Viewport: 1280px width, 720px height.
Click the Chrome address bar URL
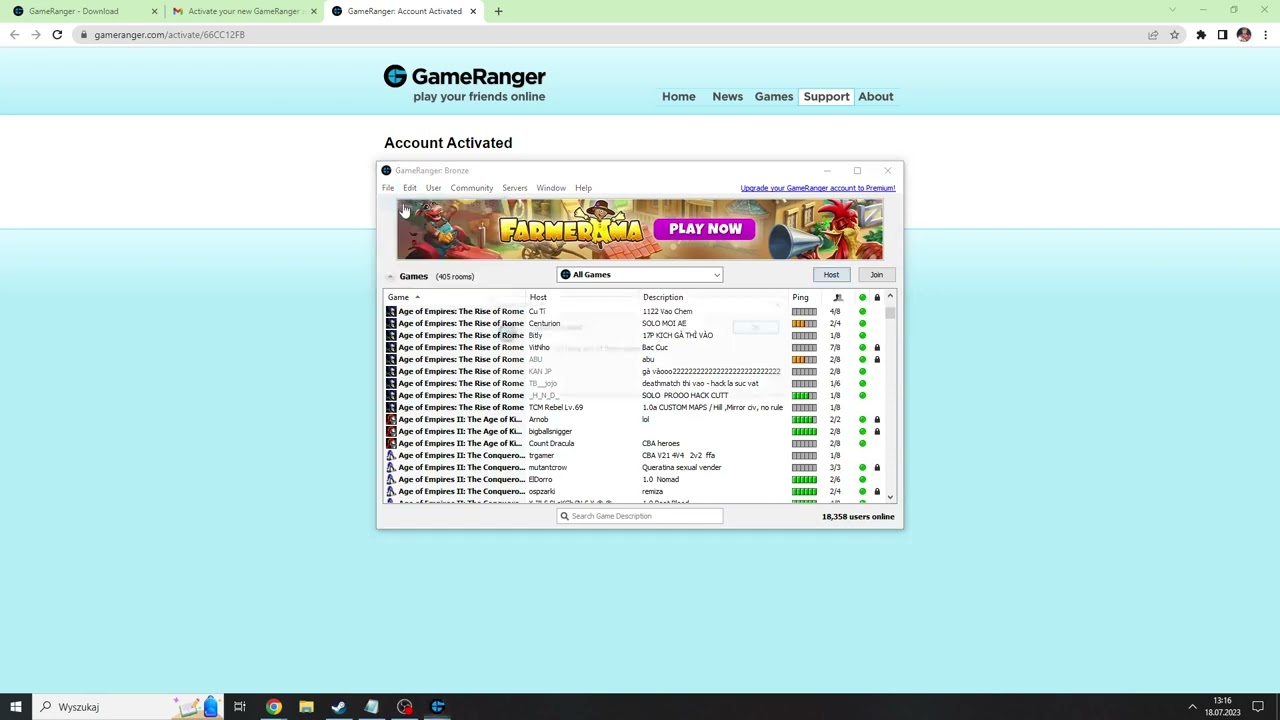[x=169, y=35]
